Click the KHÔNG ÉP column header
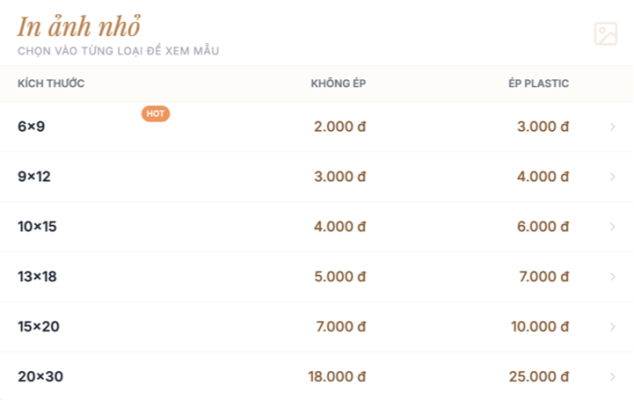 [x=338, y=83]
